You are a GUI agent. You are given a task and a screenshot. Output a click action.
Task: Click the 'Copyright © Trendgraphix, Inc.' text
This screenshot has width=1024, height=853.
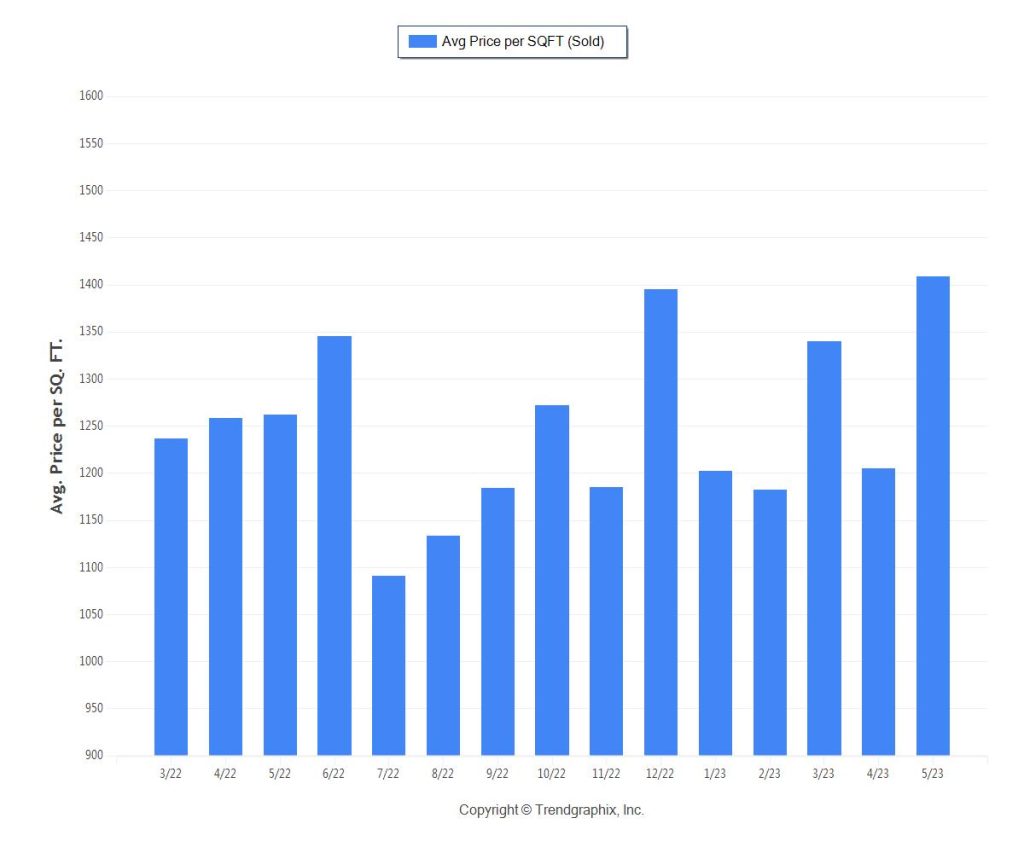551,810
